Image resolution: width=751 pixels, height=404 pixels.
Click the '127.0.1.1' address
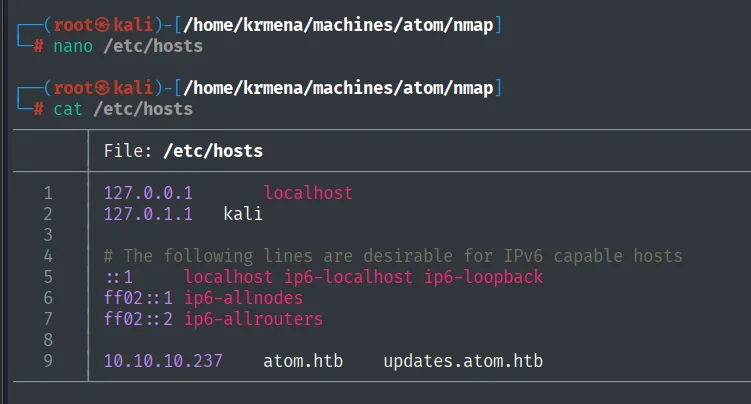[148, 214]
